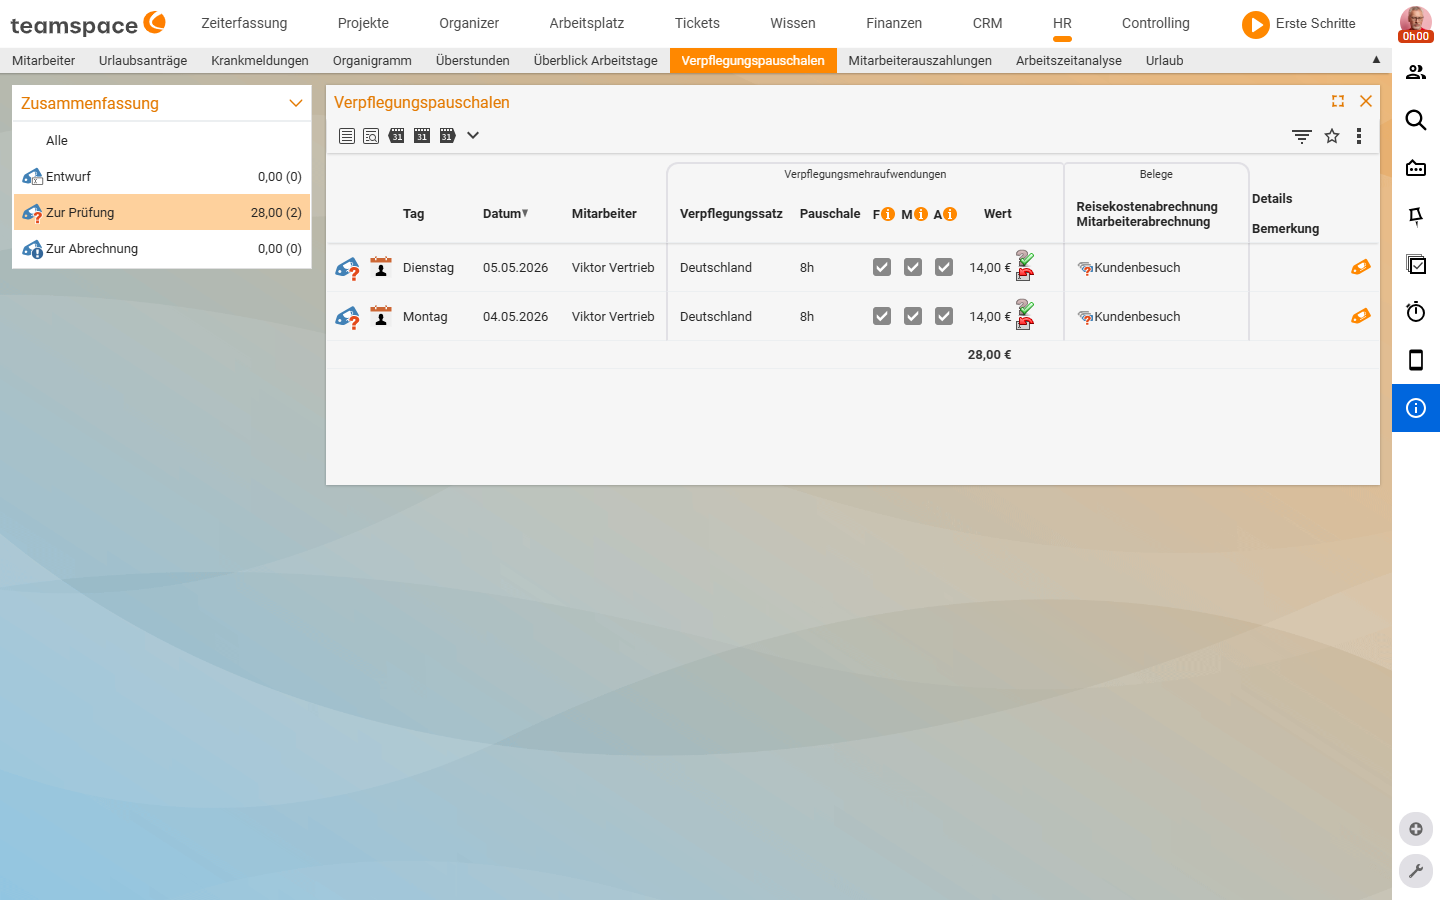Open the filter icon in Verpflegungspauschalen panel
The width and height of the screenshot is (1440, 900).
coord(1302,136)
